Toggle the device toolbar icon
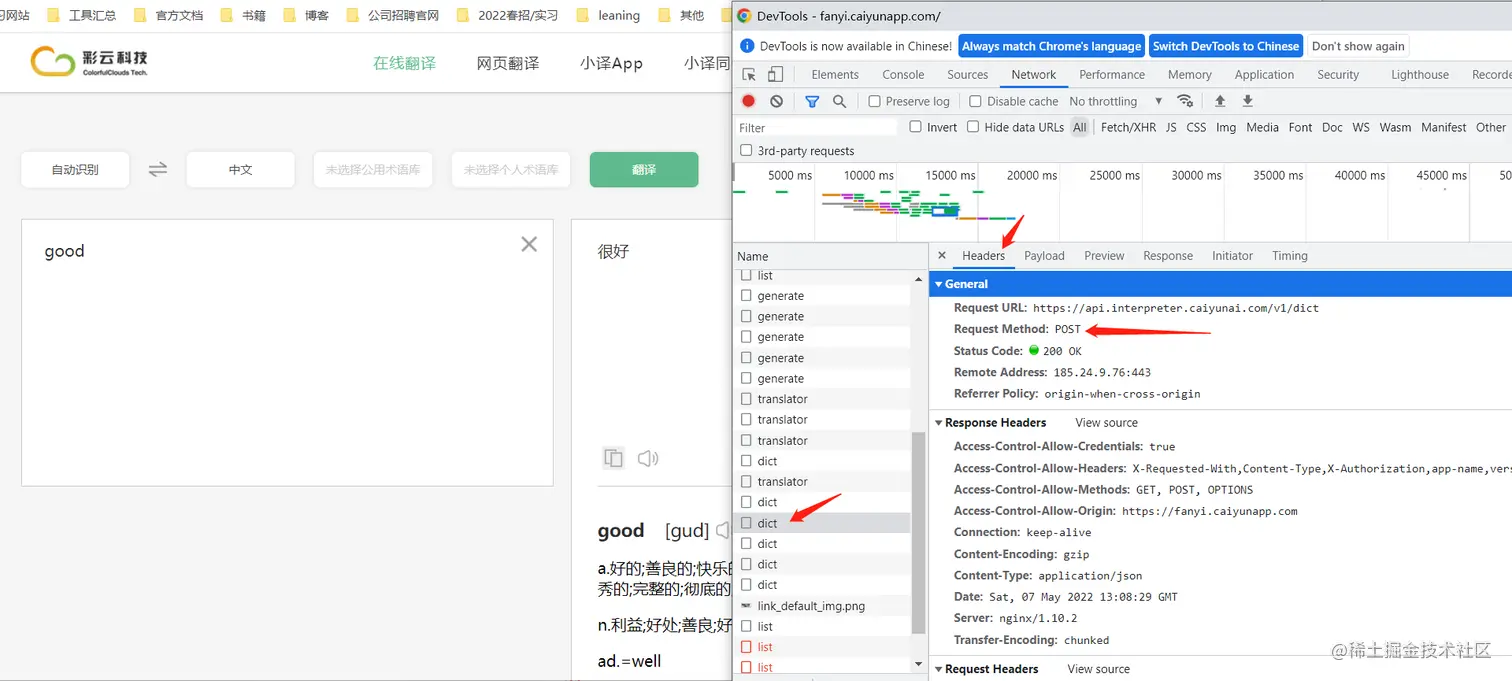 [775, 75]
